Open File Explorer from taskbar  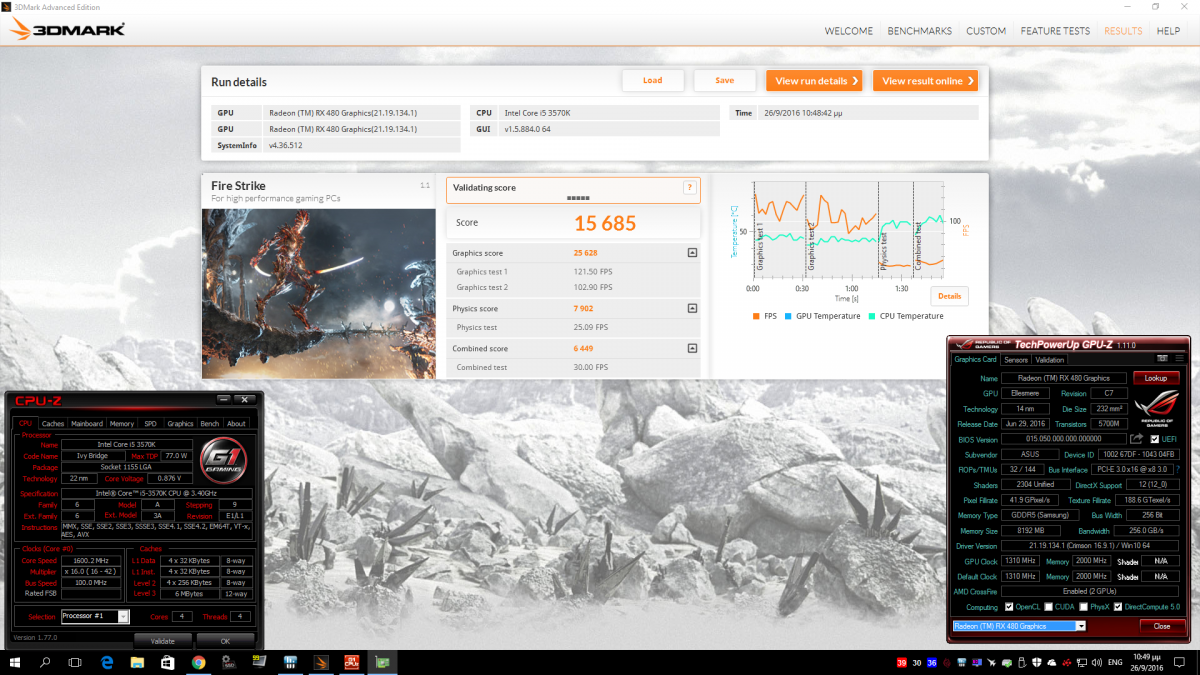click(137, 662)
